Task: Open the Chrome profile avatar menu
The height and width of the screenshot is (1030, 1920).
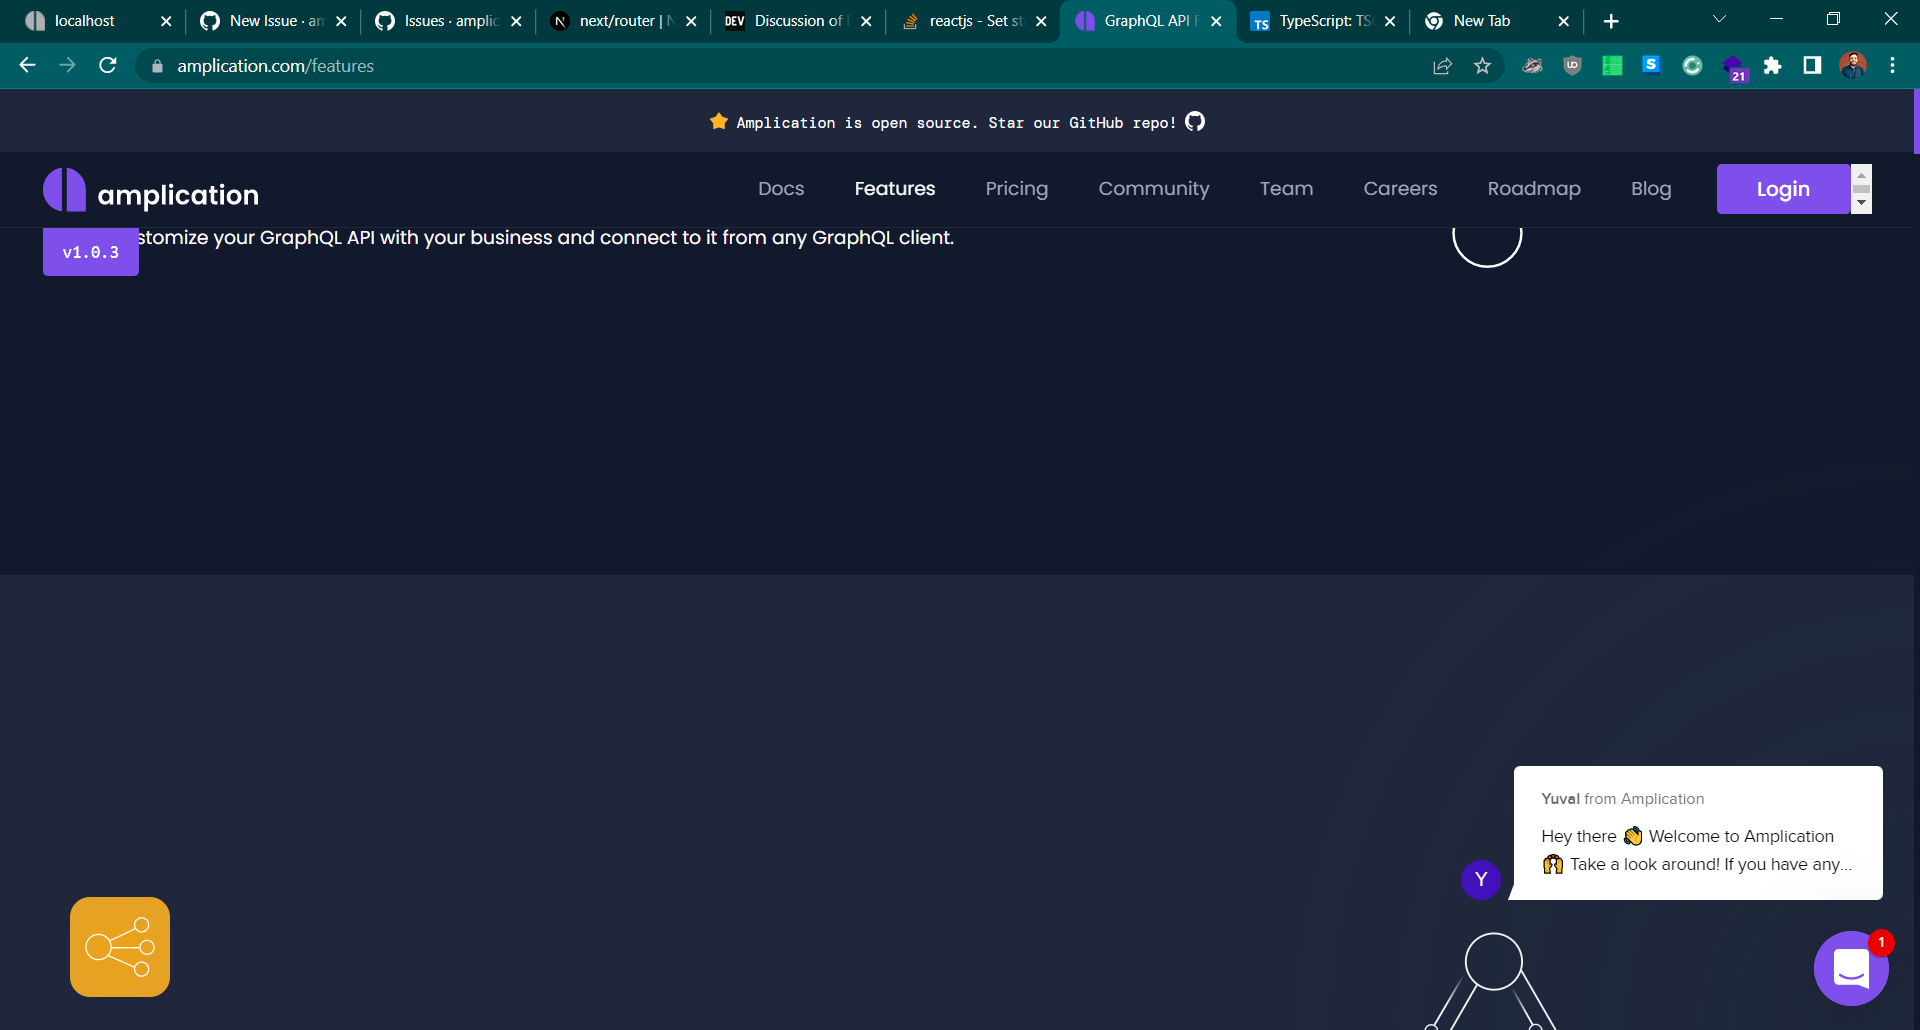Action: pyautogui.click(x=1854, y=66)
